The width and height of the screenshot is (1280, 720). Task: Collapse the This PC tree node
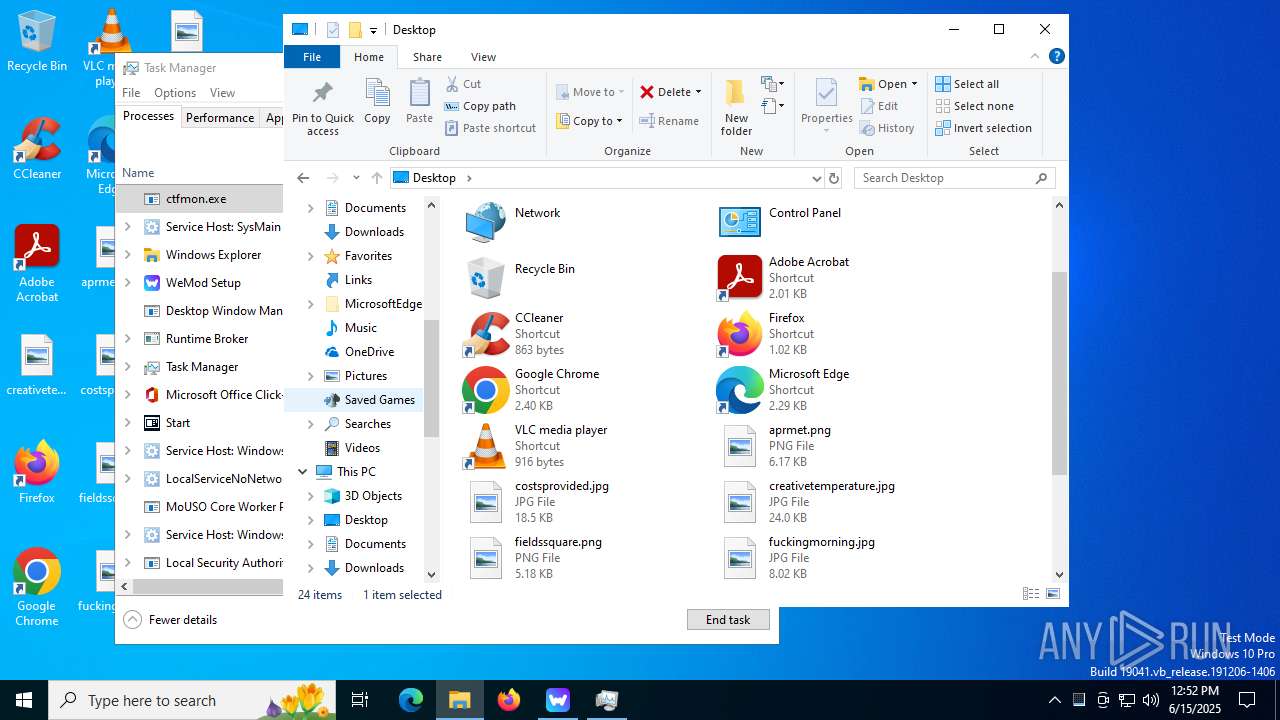pyautogui.click(x=303, y=472)
